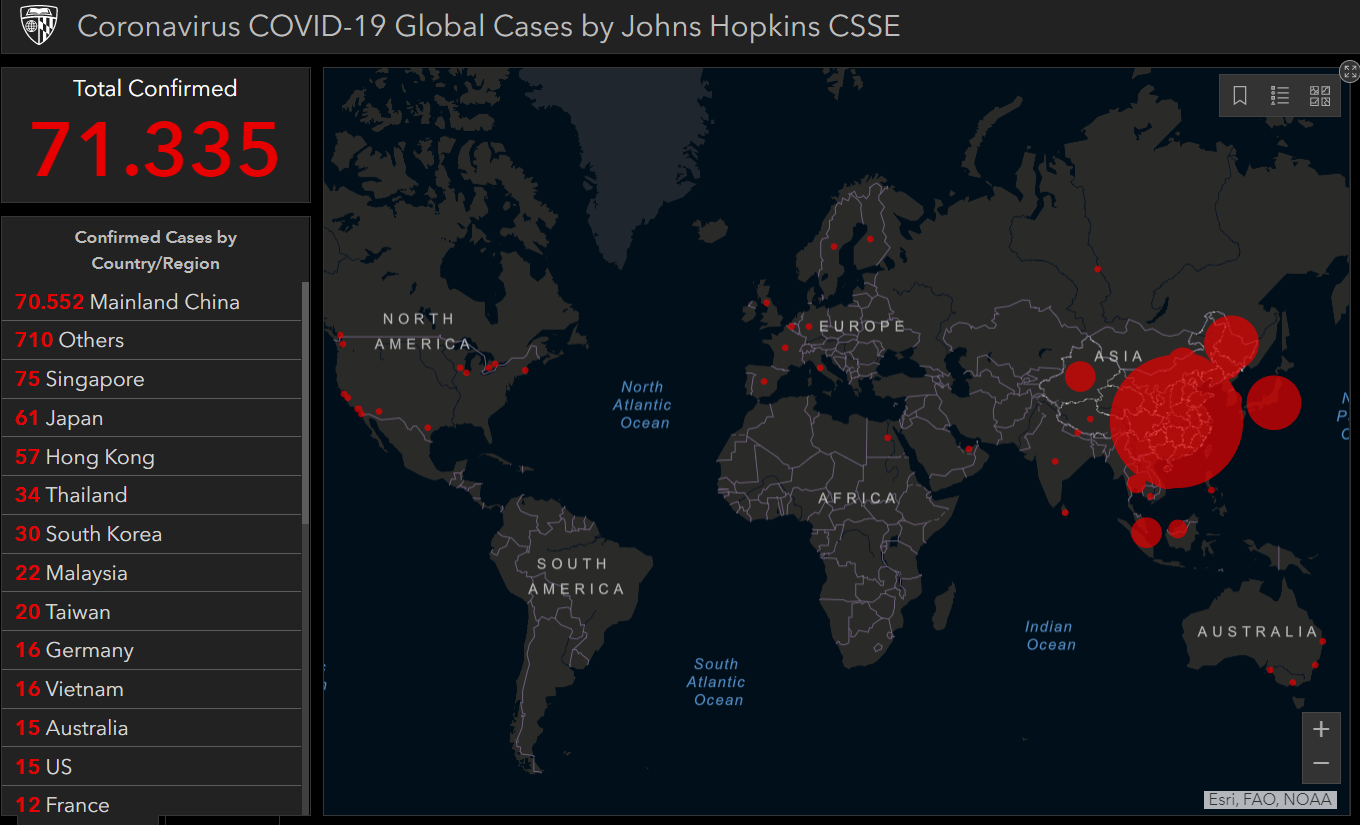Select the US row with 15 cases

152,767
